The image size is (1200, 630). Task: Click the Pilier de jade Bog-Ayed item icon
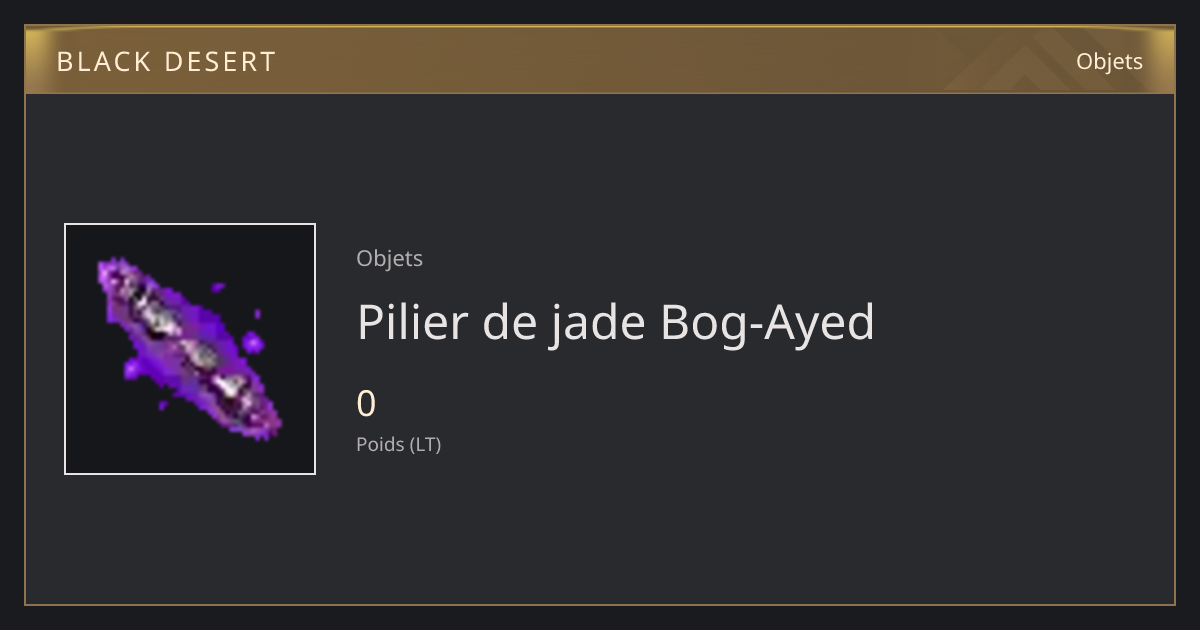(190, 349)
